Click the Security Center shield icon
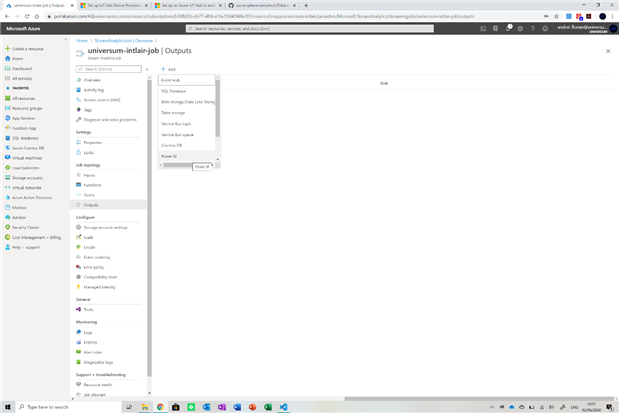The width and height of the screenshot is (619, 413). point(7,227)
